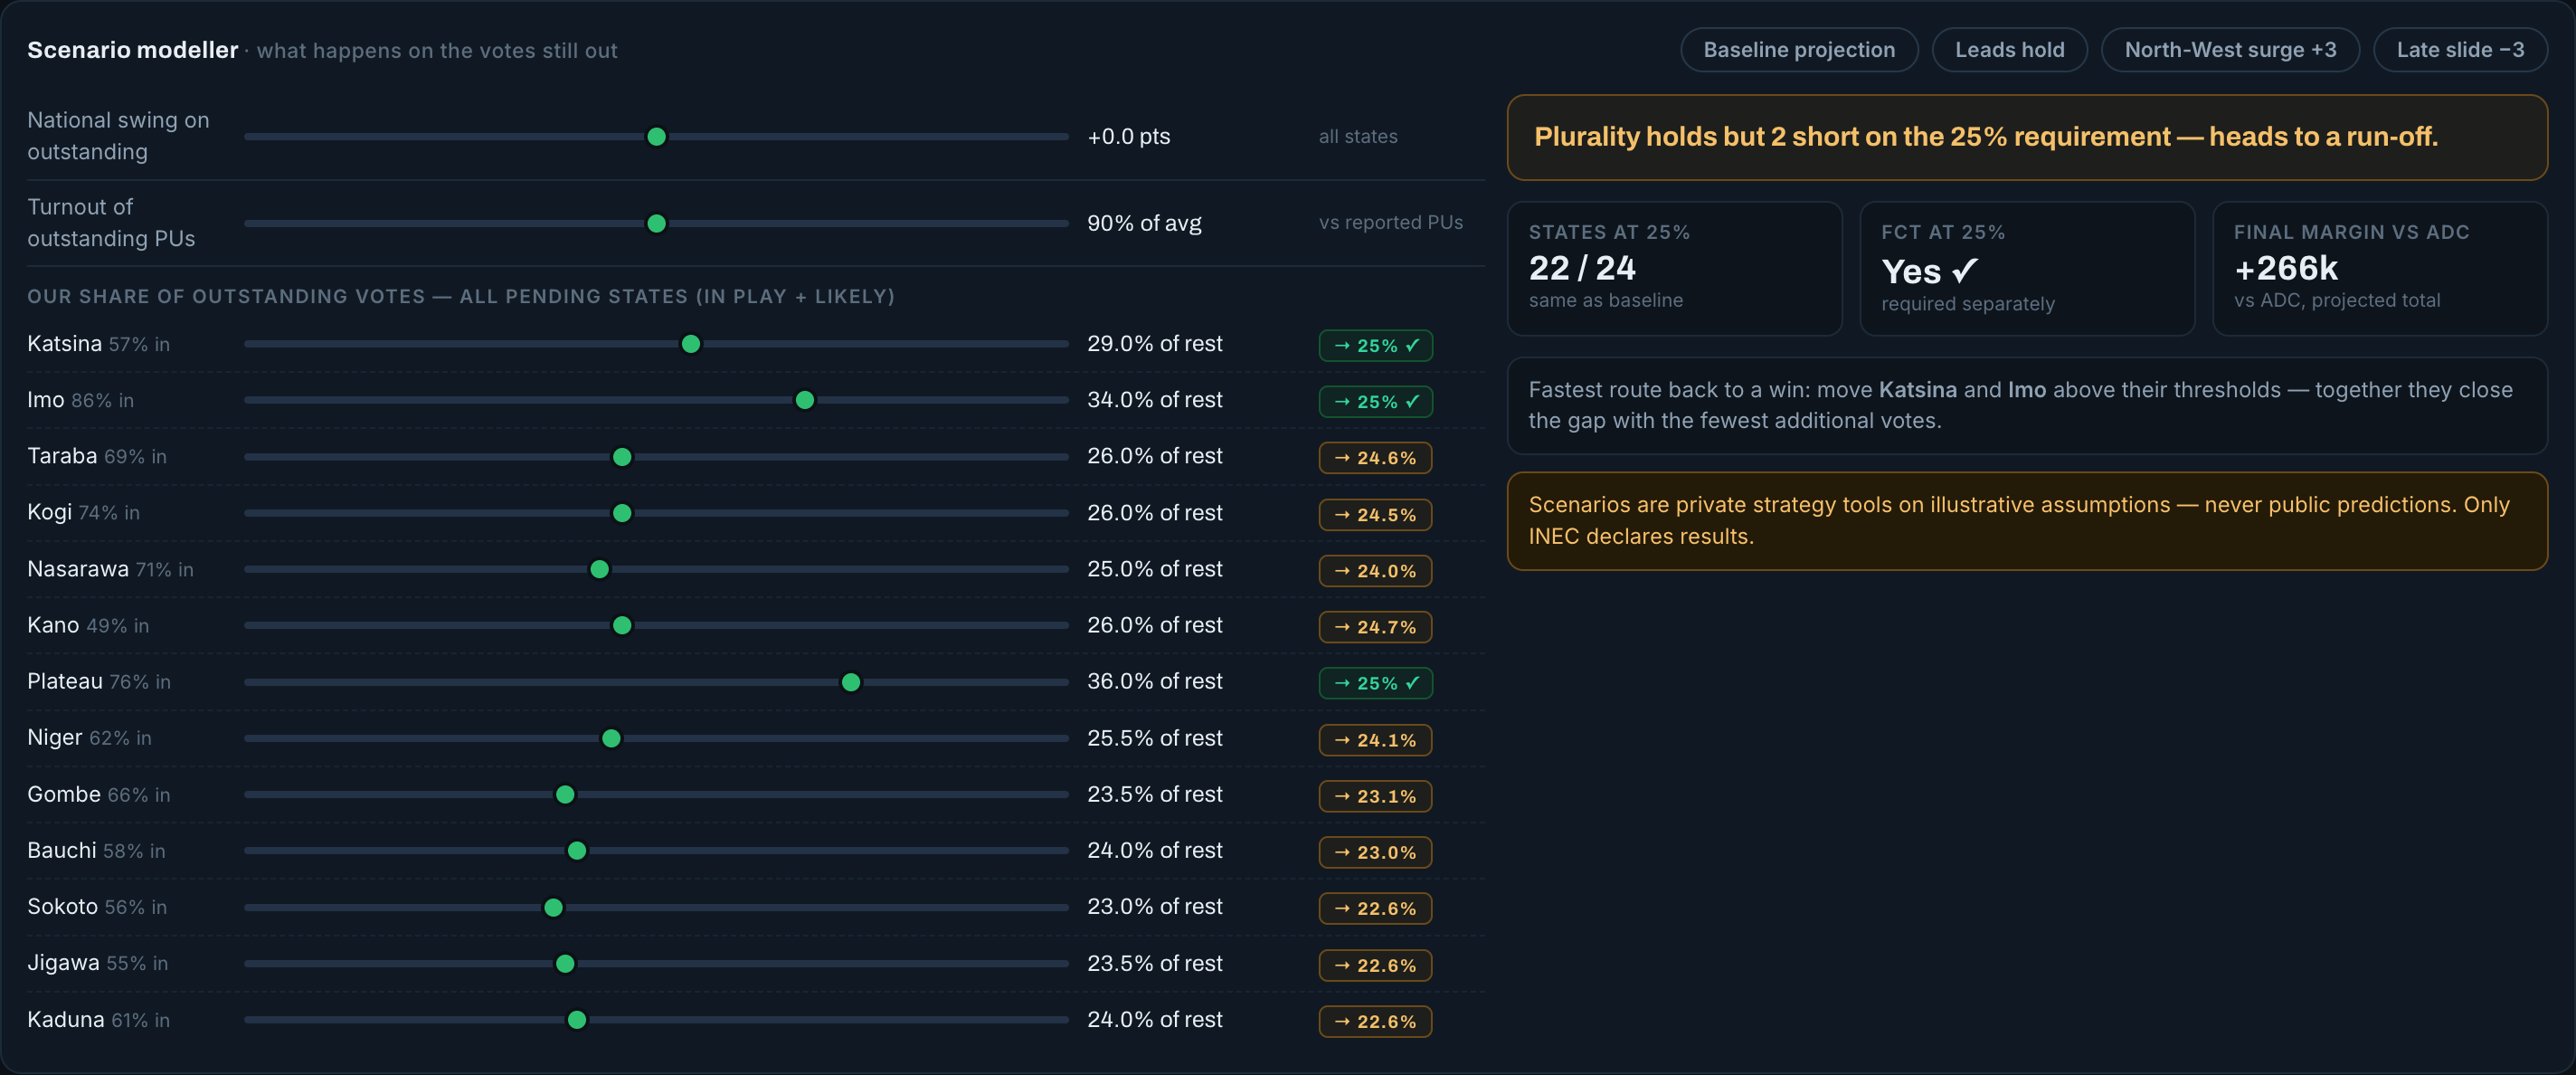Screen dimensions: 2576x1075
Task: Click the 'Kaduna 61% in' row label
Action: (x=98, y=1019)
